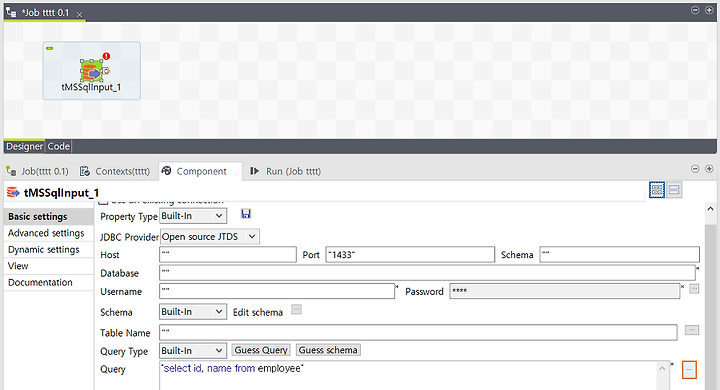Open the Edit schema ellipsis button
Viewport: 720px width, 390px height.
tap(297, 310)
